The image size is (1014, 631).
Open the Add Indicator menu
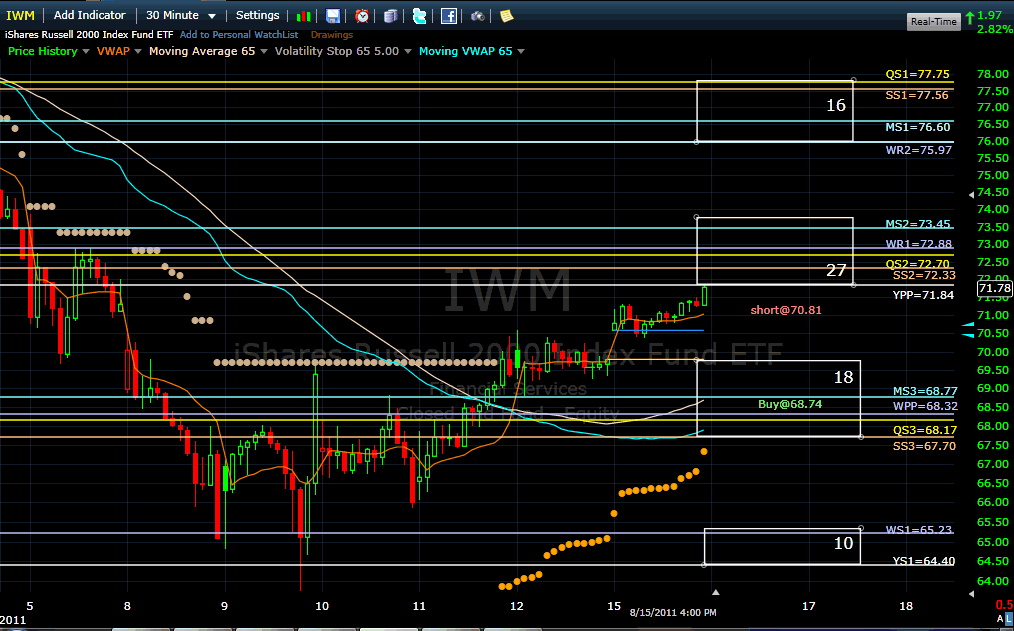click(x=89, y=16)
